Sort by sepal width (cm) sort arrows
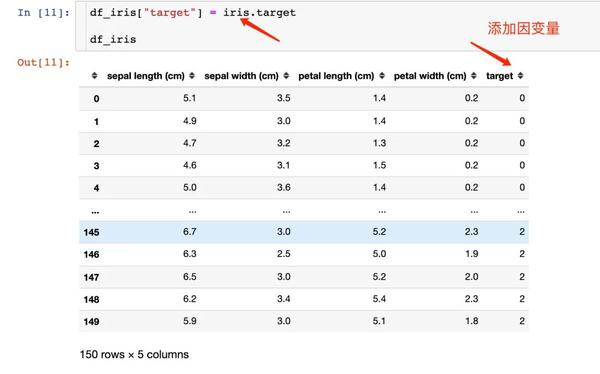The width and height of the screenshot is (600, 374). tap(286, 76)
